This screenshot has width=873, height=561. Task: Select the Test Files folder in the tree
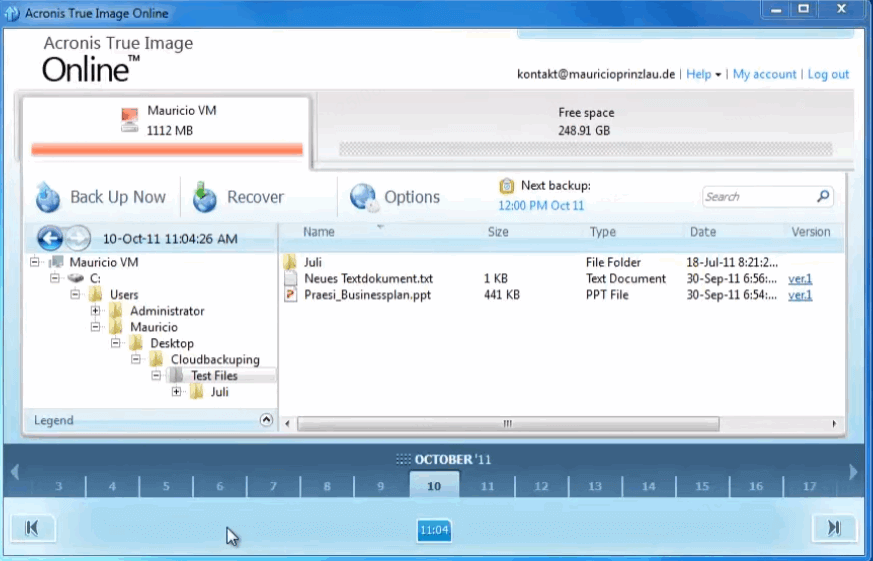tap(214, 376)
